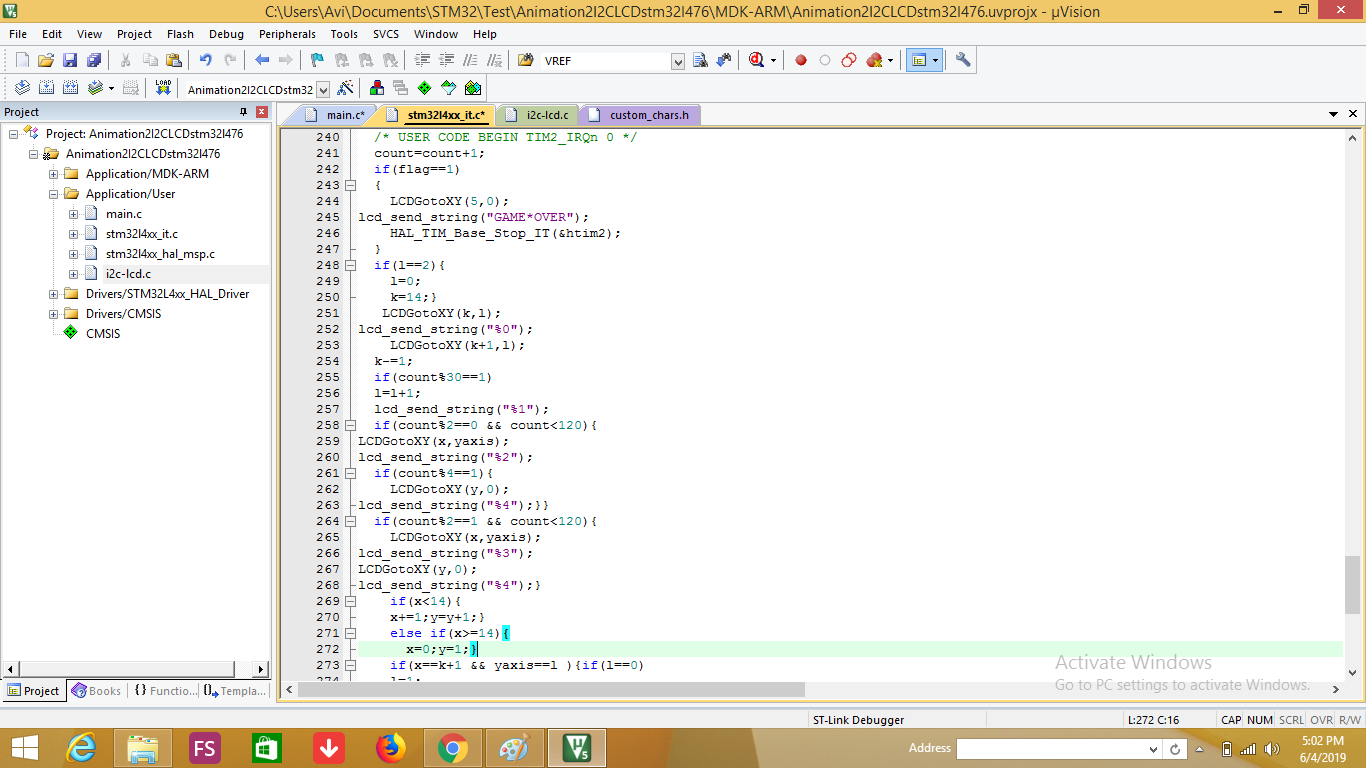
Task: Expand the Drivers/CMSIS folder
Action: 54,314
